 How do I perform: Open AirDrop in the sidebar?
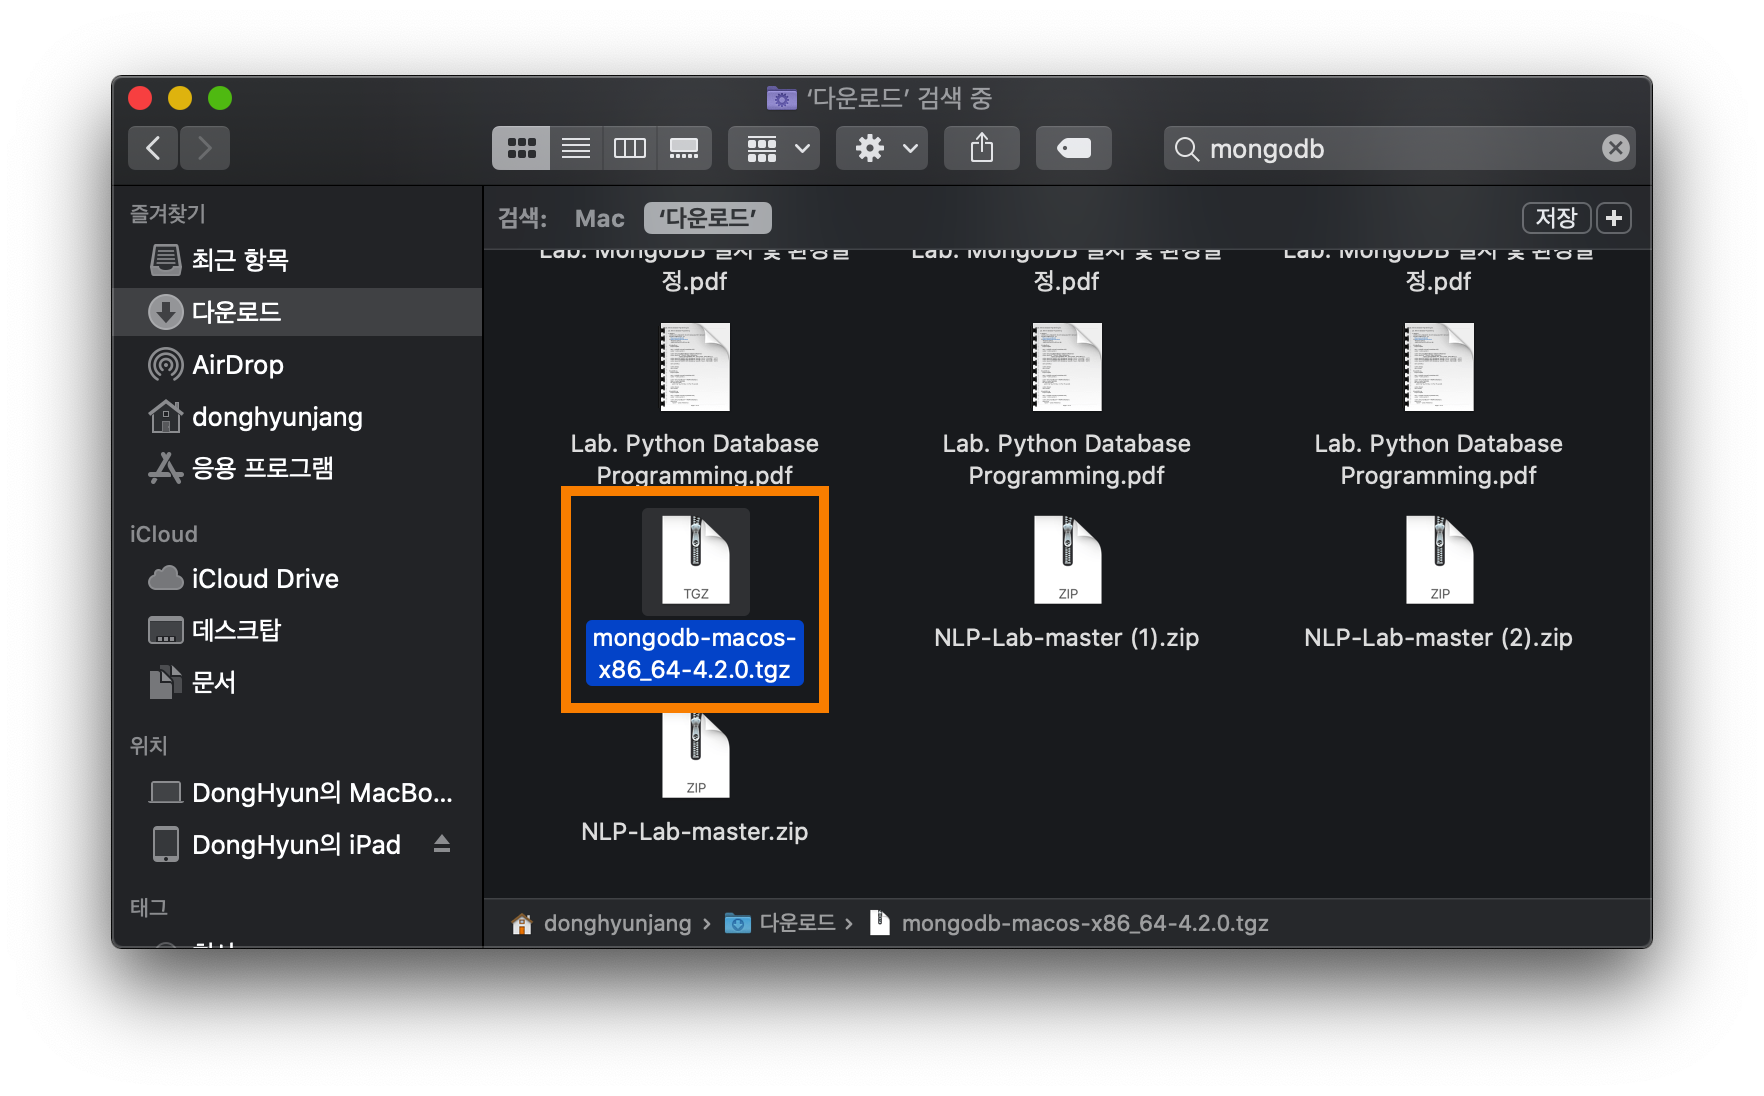pyautogui.click(x=298, y=364)
